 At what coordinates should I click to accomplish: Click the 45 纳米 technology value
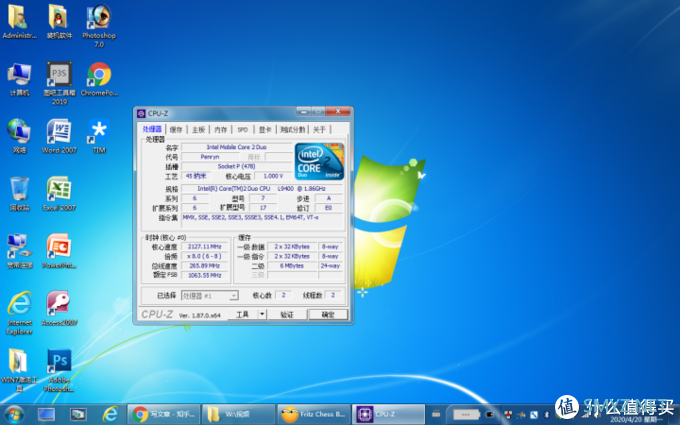click(x=196, y=176)
